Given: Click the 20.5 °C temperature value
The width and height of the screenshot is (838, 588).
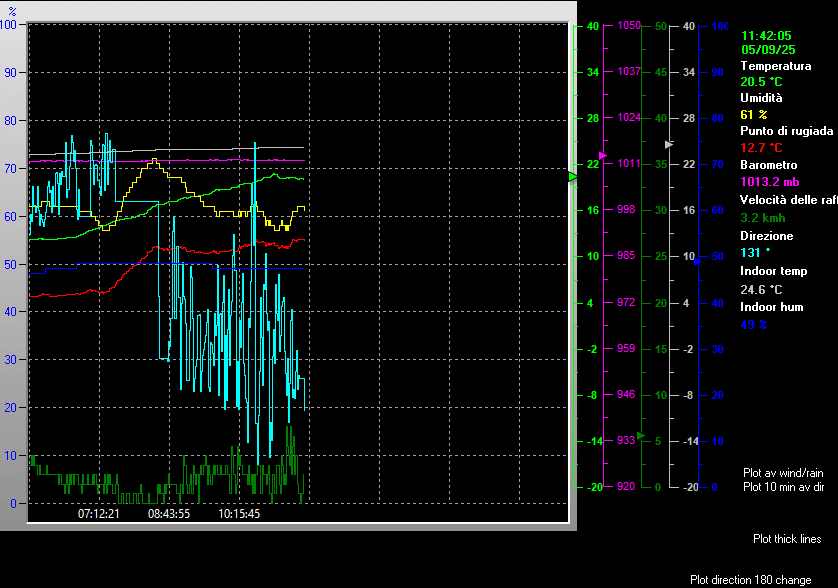Looking at the screenshot, I should click(x=761, y=82).
